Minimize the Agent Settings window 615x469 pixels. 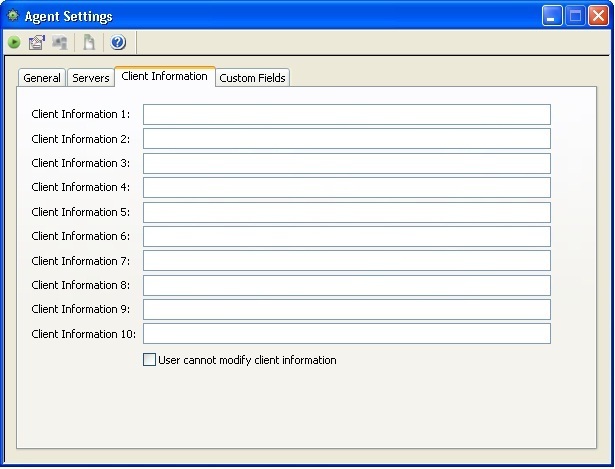click(552, 16)
